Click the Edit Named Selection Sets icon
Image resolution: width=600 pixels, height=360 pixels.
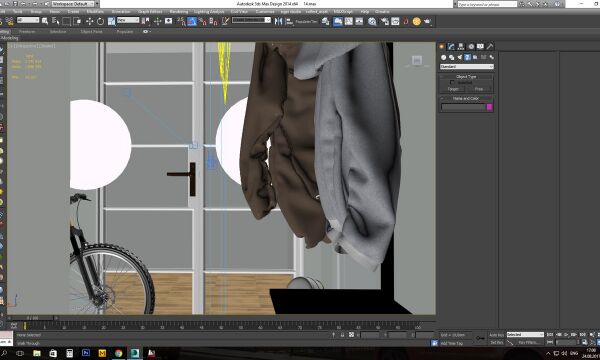(x=225, y=21)
